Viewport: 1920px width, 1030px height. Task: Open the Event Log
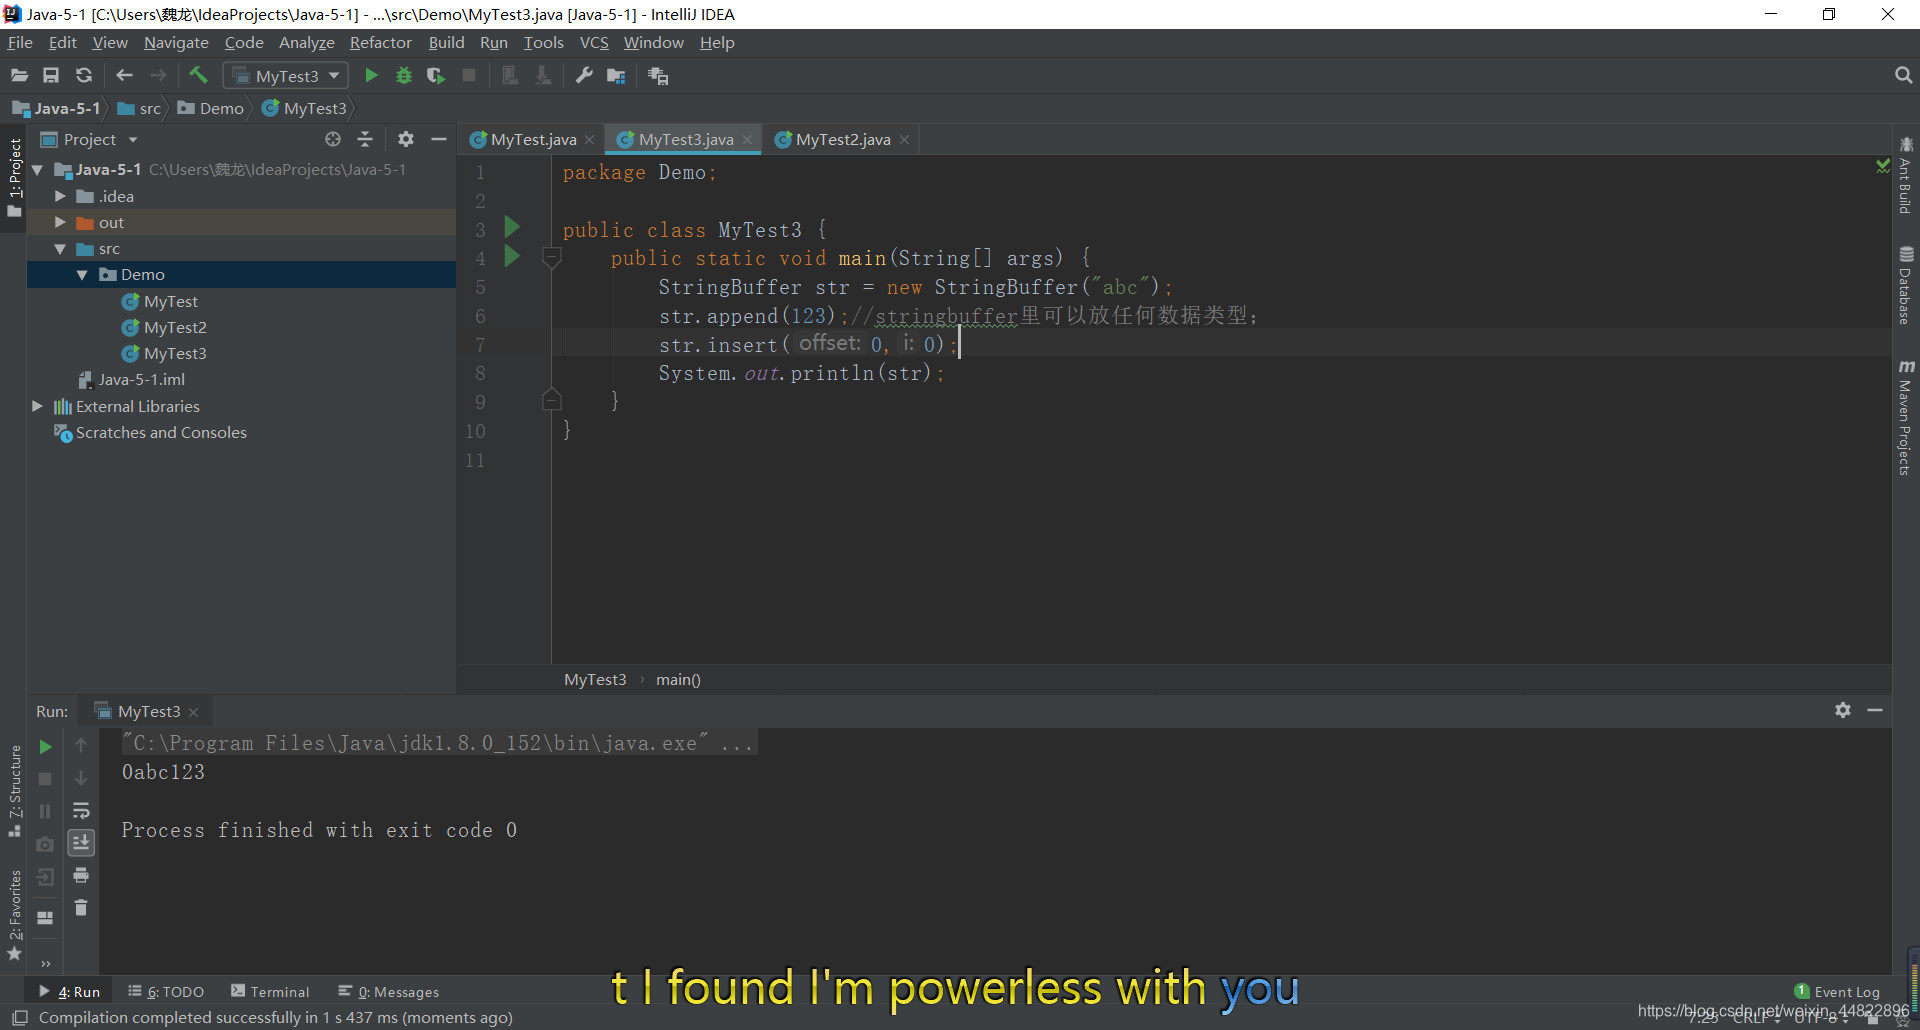(x=1838, y=992)
